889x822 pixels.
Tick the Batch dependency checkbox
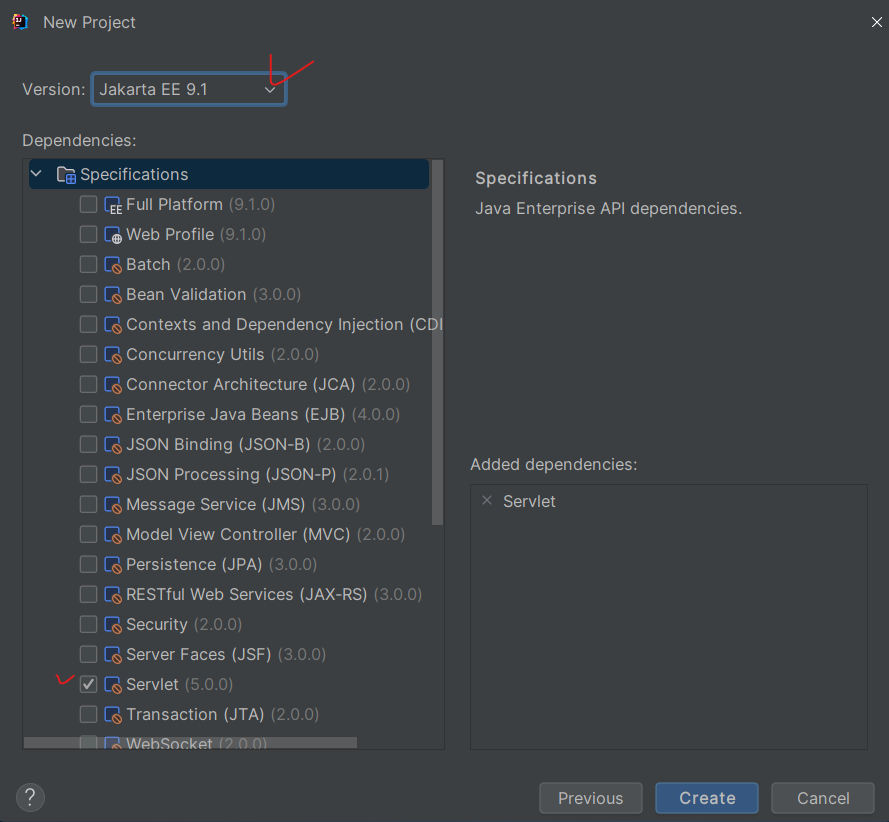point(88,264)
